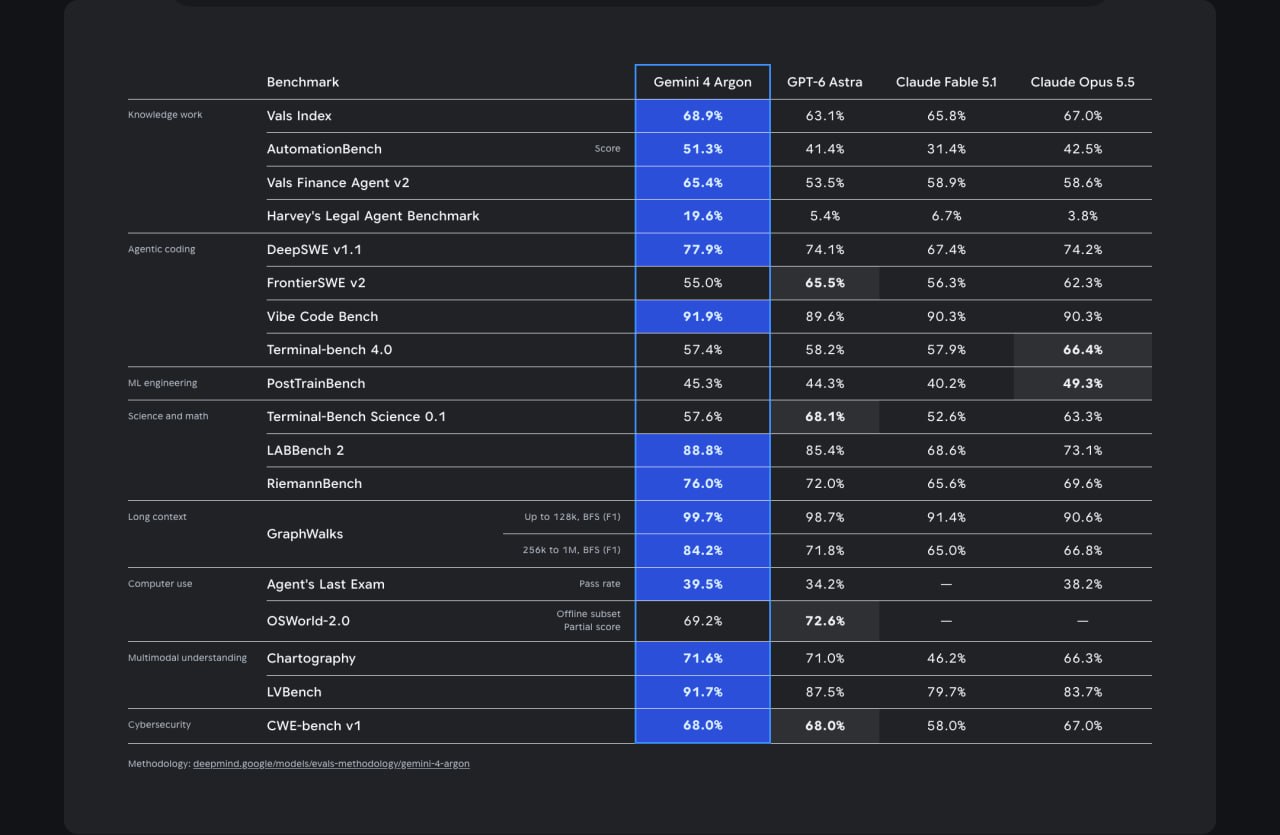Select the LABBench 2 label
This screenshot has width=1280, height=835.
pyautogui.click(x=305, y=451)
